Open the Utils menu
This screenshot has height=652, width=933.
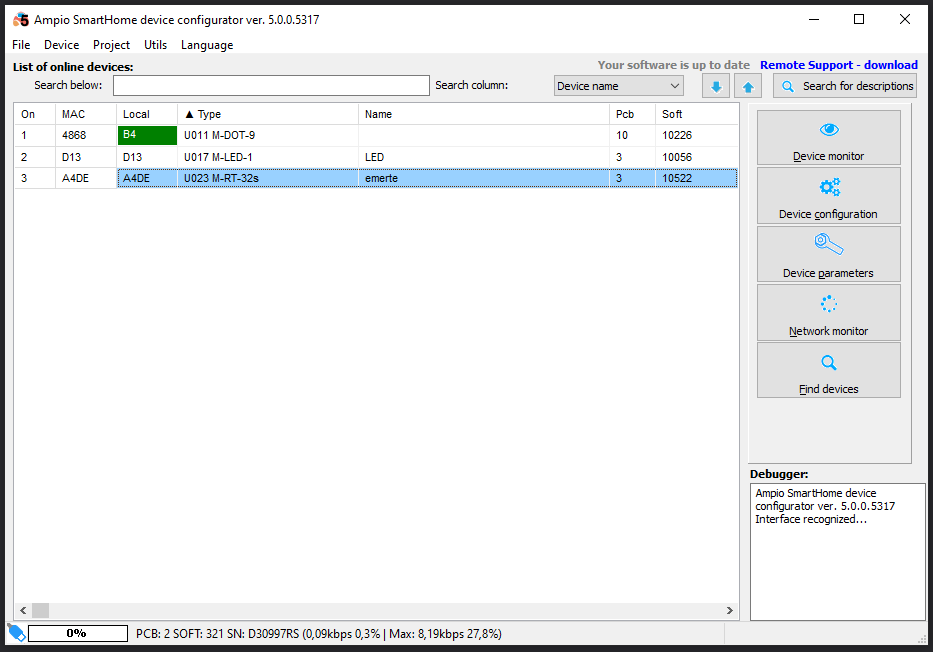pyautogui.click(x=155, y=45)
